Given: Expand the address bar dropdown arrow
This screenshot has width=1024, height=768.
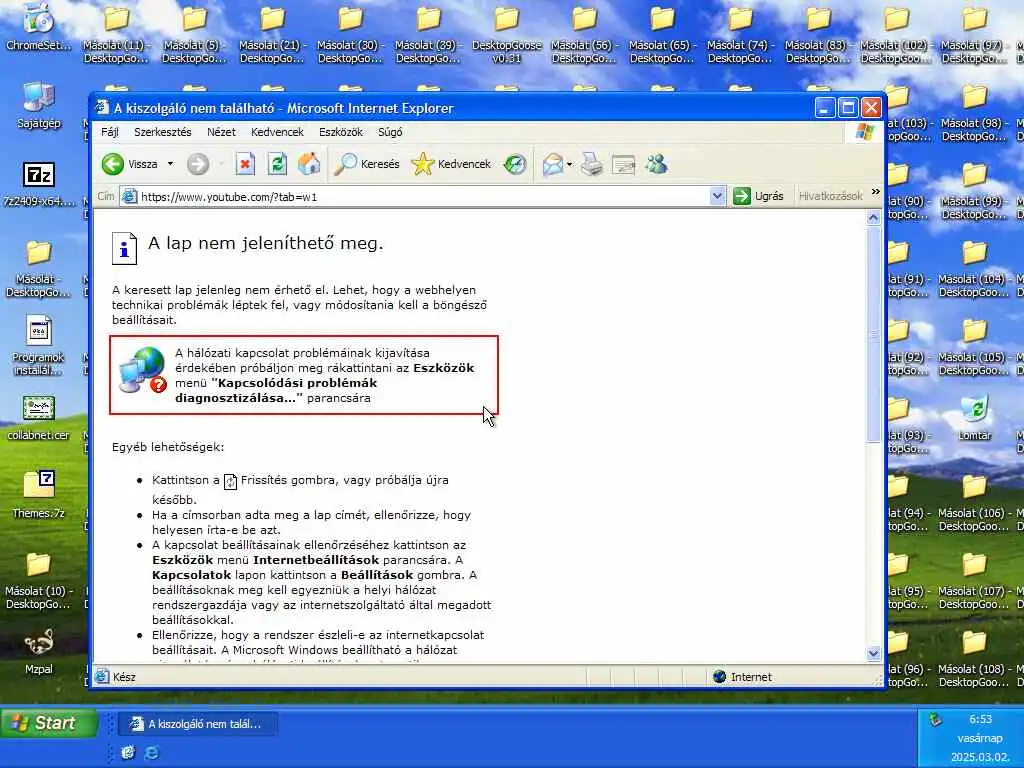Looking at the screenshot, I should (x=717, y=196).
